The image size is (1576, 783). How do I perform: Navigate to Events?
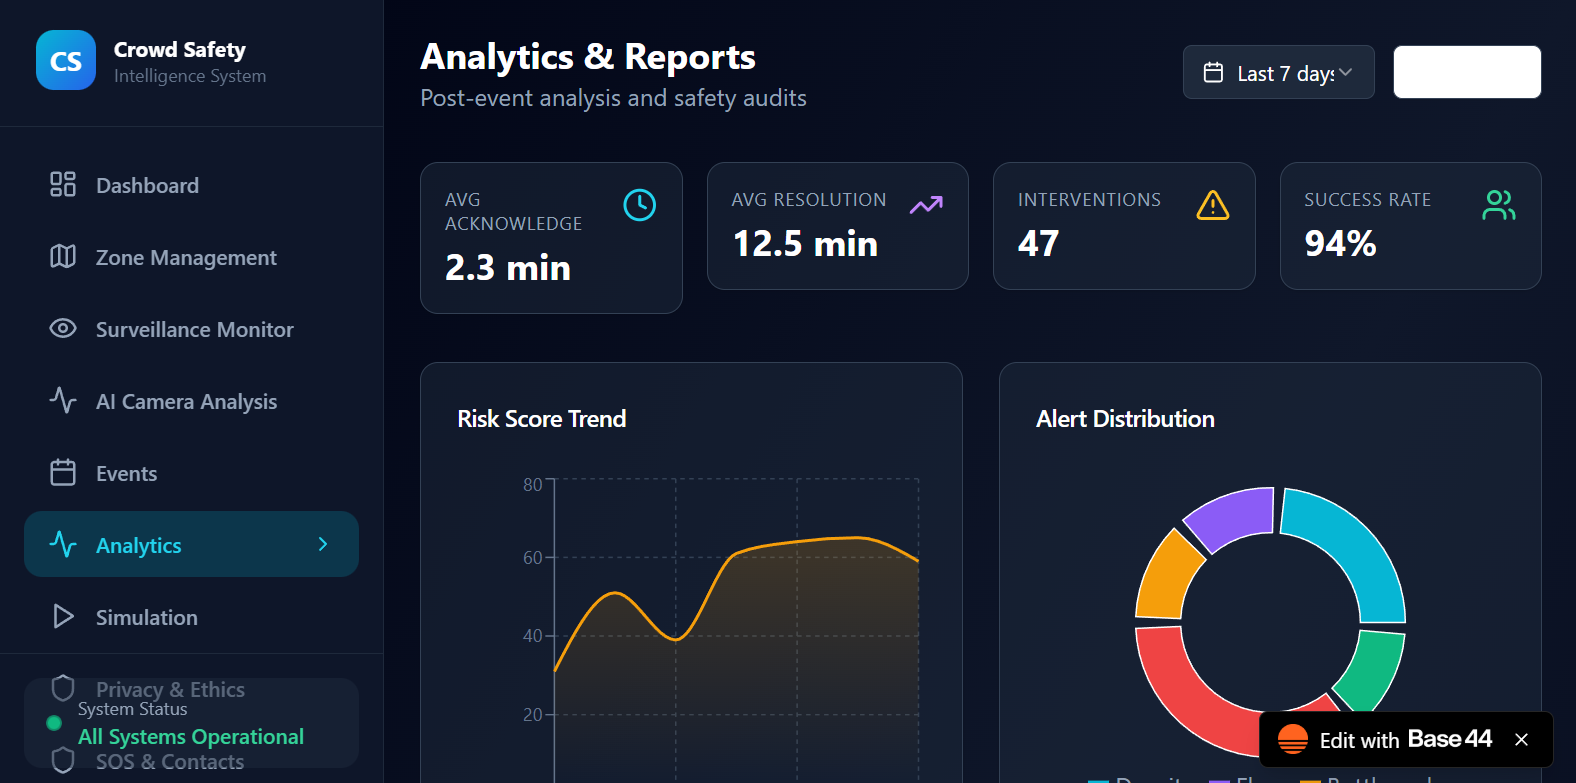click(x=191, y=473)
